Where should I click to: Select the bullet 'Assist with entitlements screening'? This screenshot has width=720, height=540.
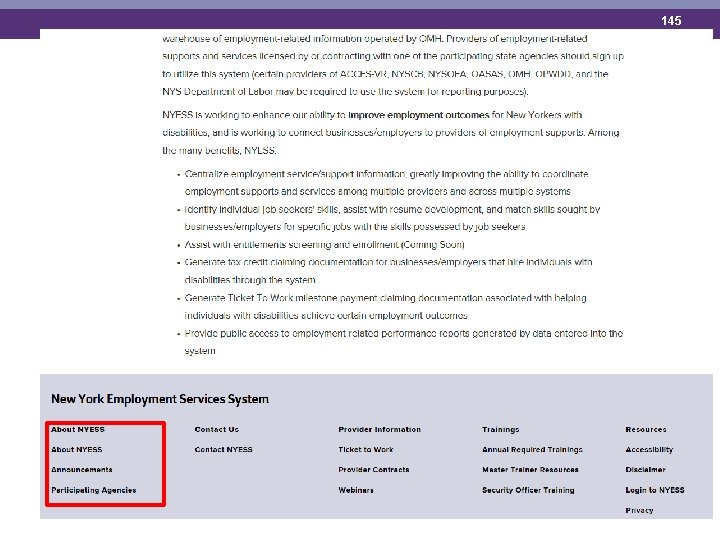324,245
